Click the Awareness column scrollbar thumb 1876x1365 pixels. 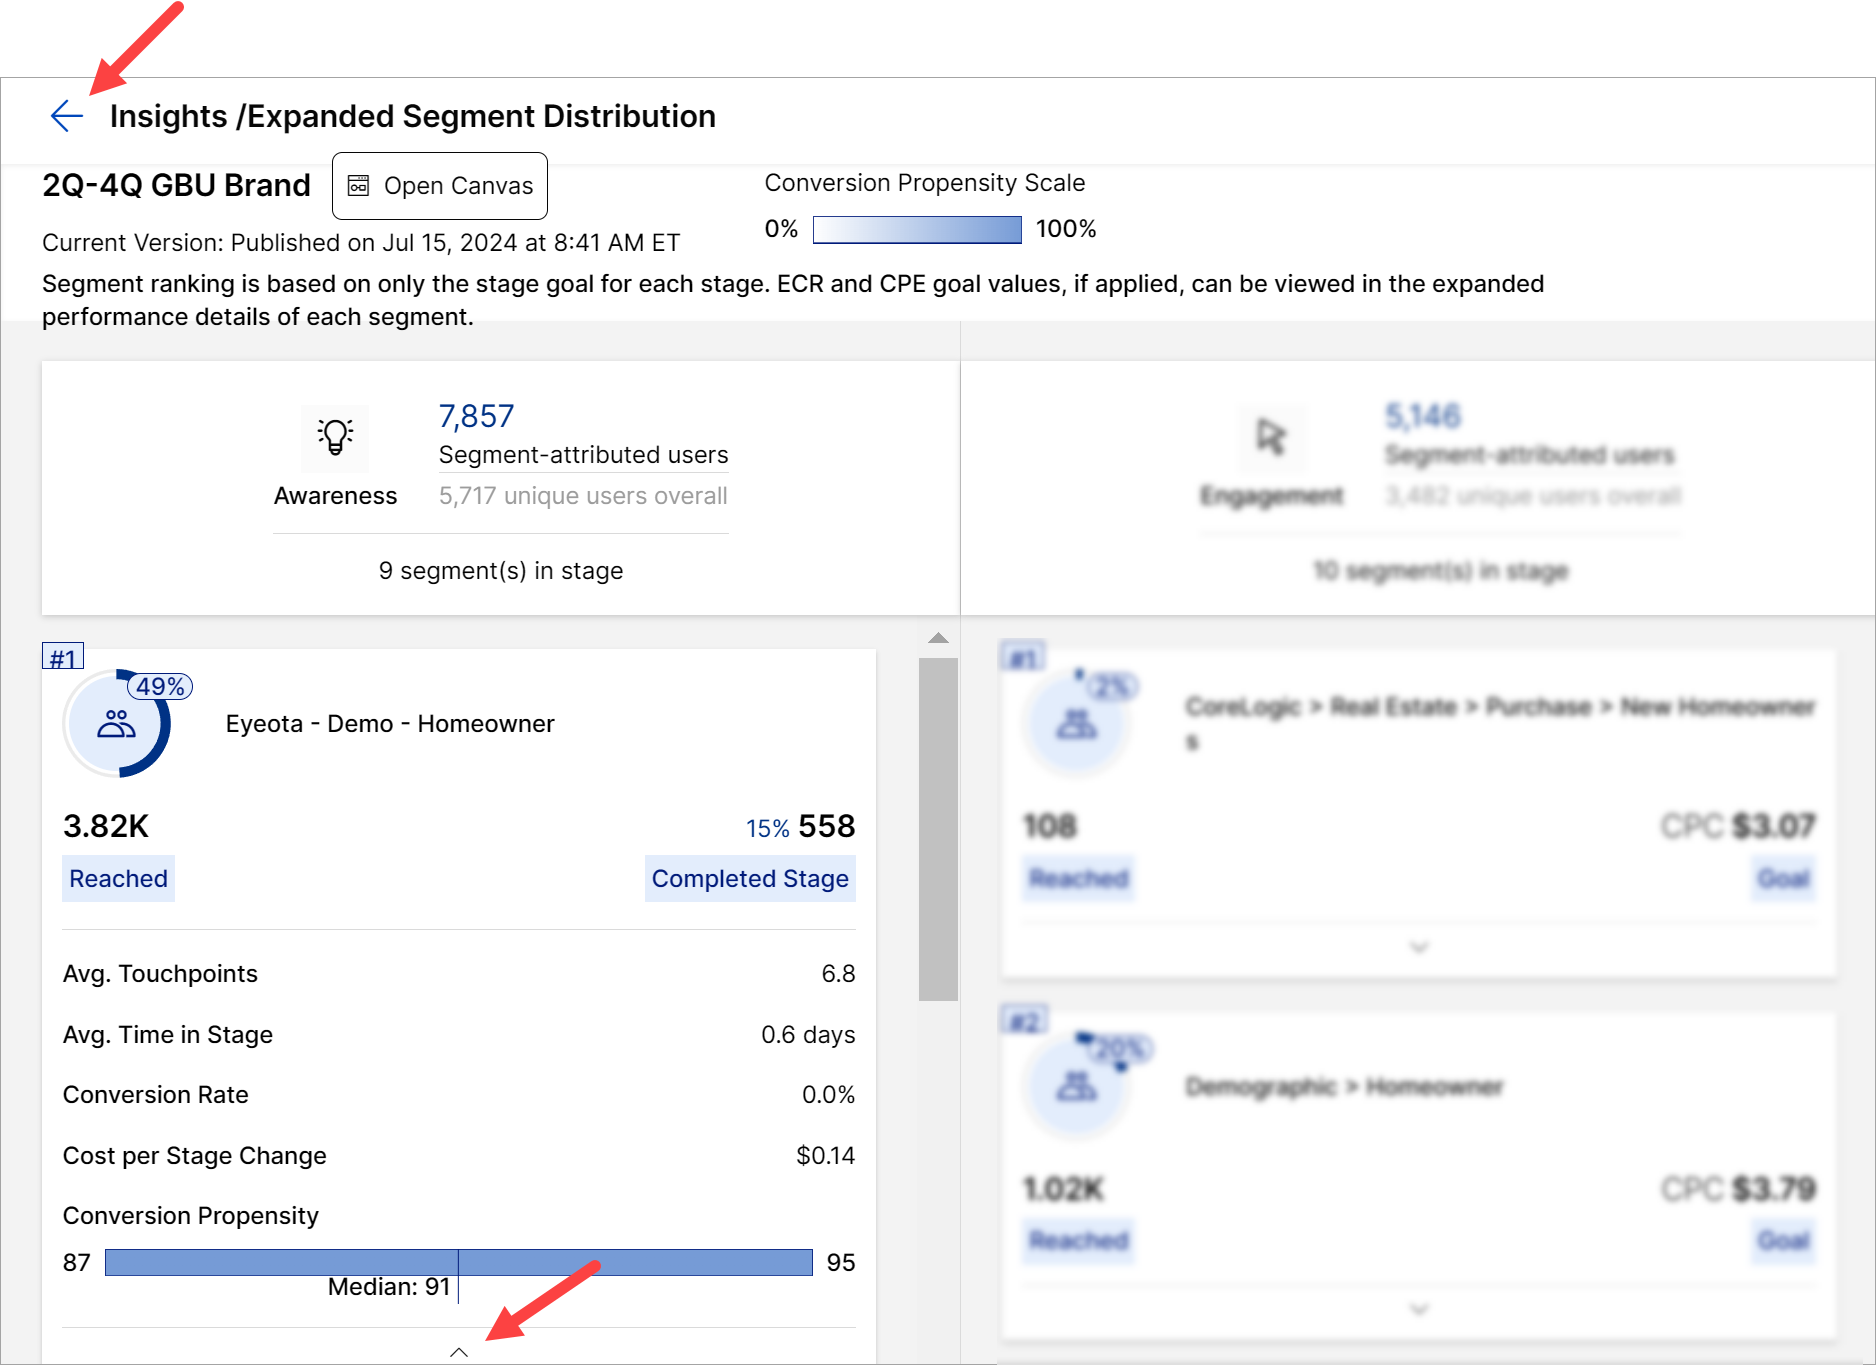pyautogui.click(x=938, y=828)
